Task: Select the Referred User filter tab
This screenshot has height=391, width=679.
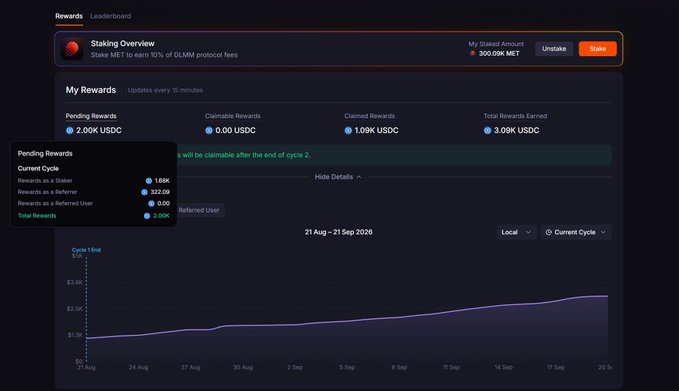Action: pos(199,210)
